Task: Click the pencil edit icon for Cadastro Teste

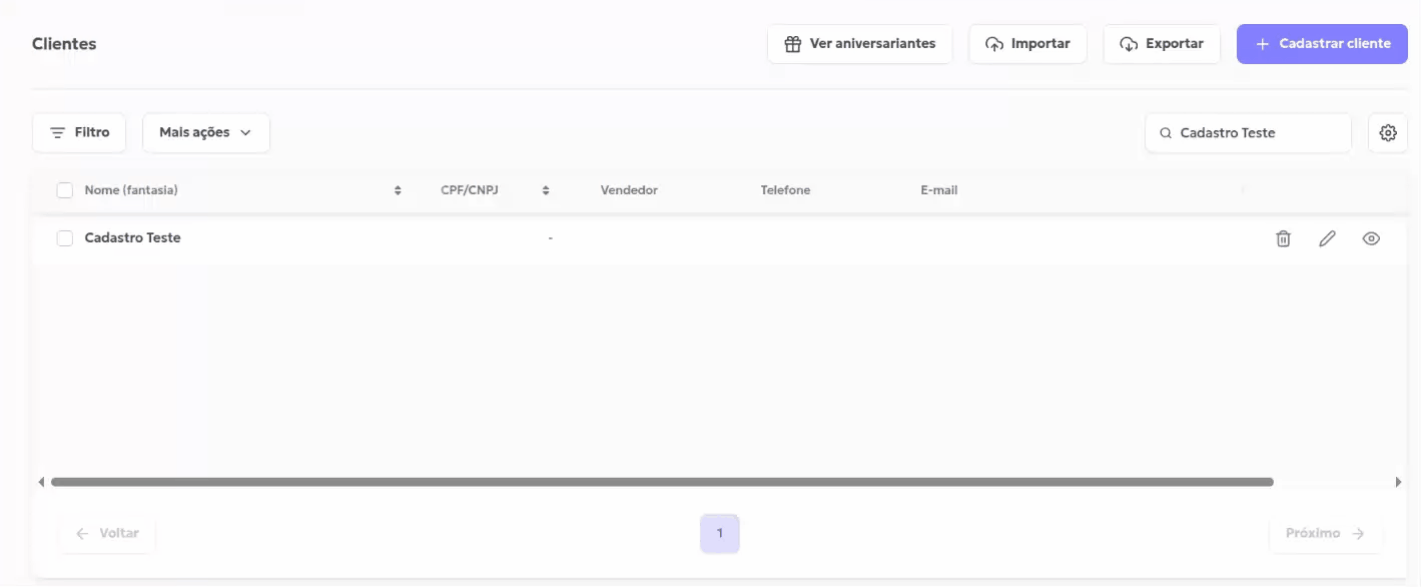Action: pyautogui.click(x=1327, y=238)
